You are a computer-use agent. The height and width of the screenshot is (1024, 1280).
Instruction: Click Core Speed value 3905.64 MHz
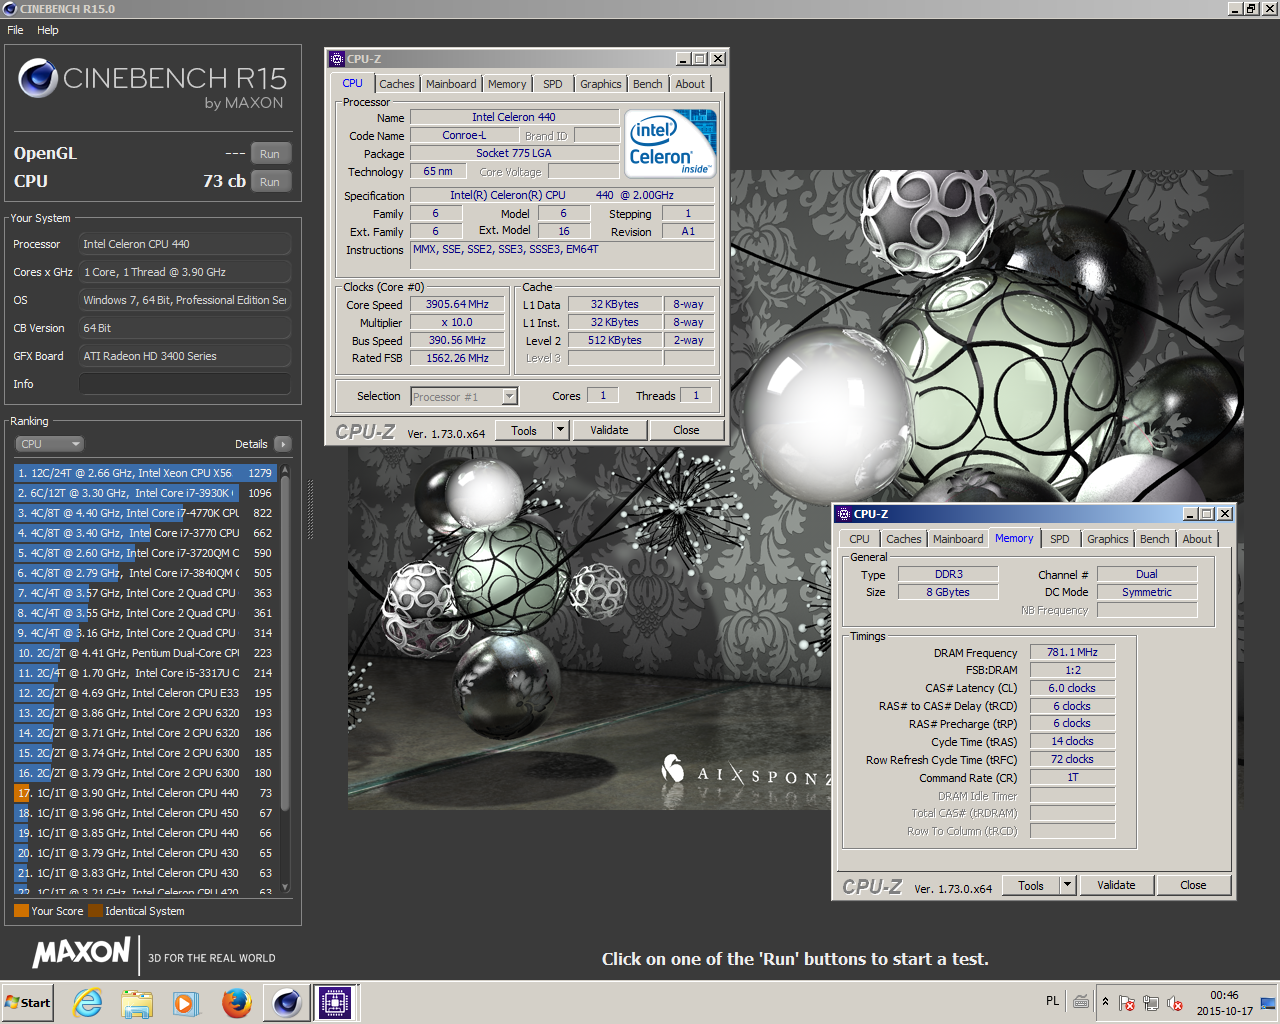pyautogui.click(x=457, y=304)
